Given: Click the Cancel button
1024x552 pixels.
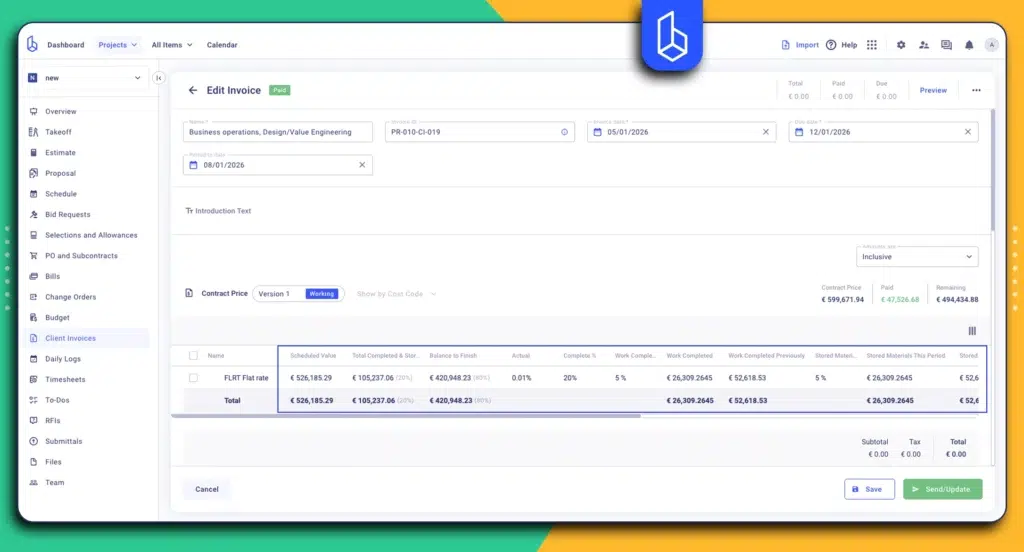Looking at the screenshot, I should [206, 489].
